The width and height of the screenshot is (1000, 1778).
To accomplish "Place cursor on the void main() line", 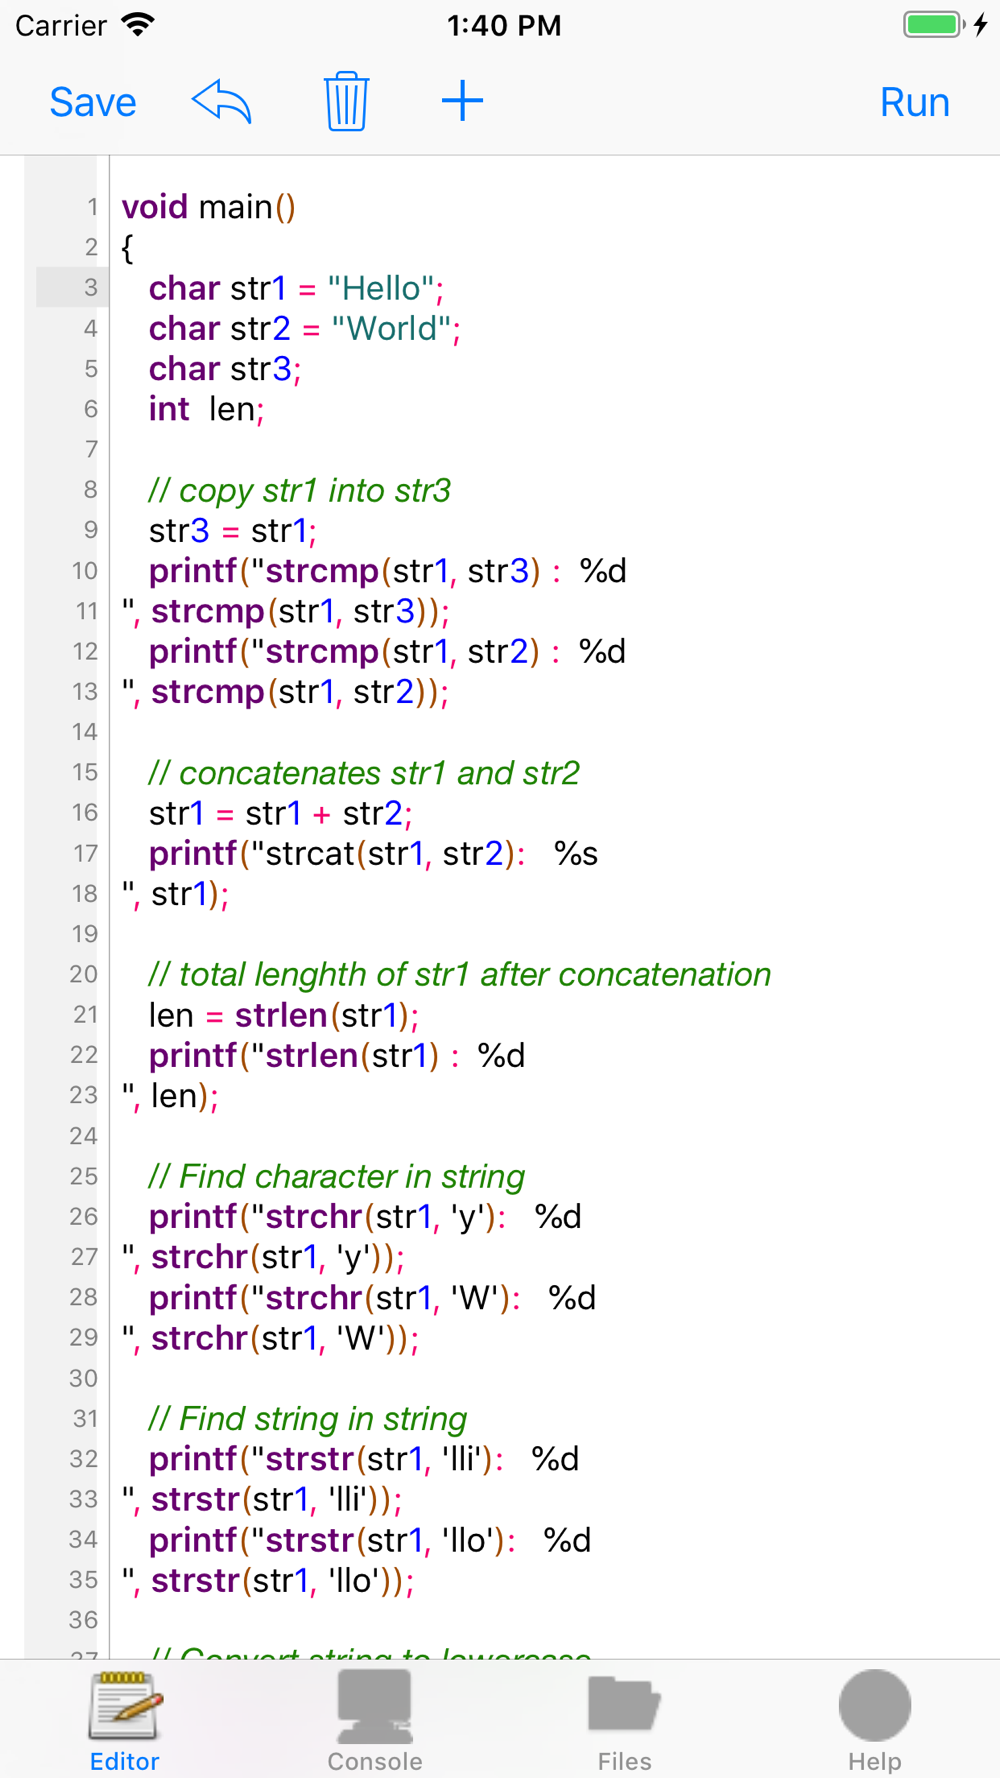I will tap(208, 207).
